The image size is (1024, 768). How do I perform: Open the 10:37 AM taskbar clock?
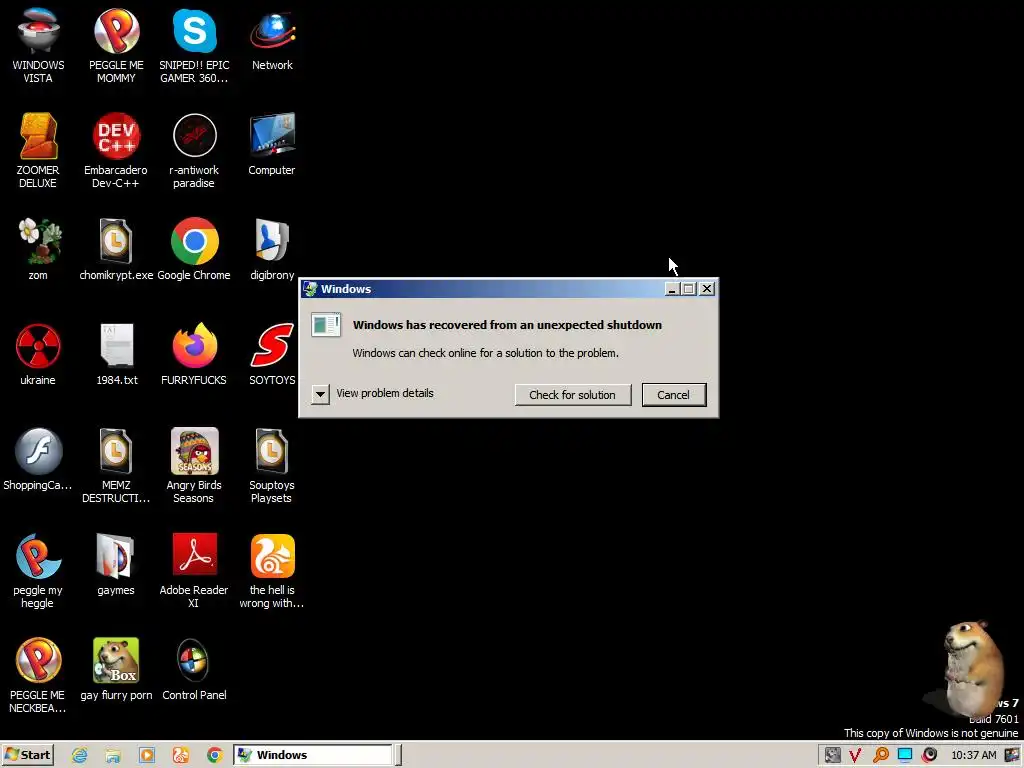974,756
